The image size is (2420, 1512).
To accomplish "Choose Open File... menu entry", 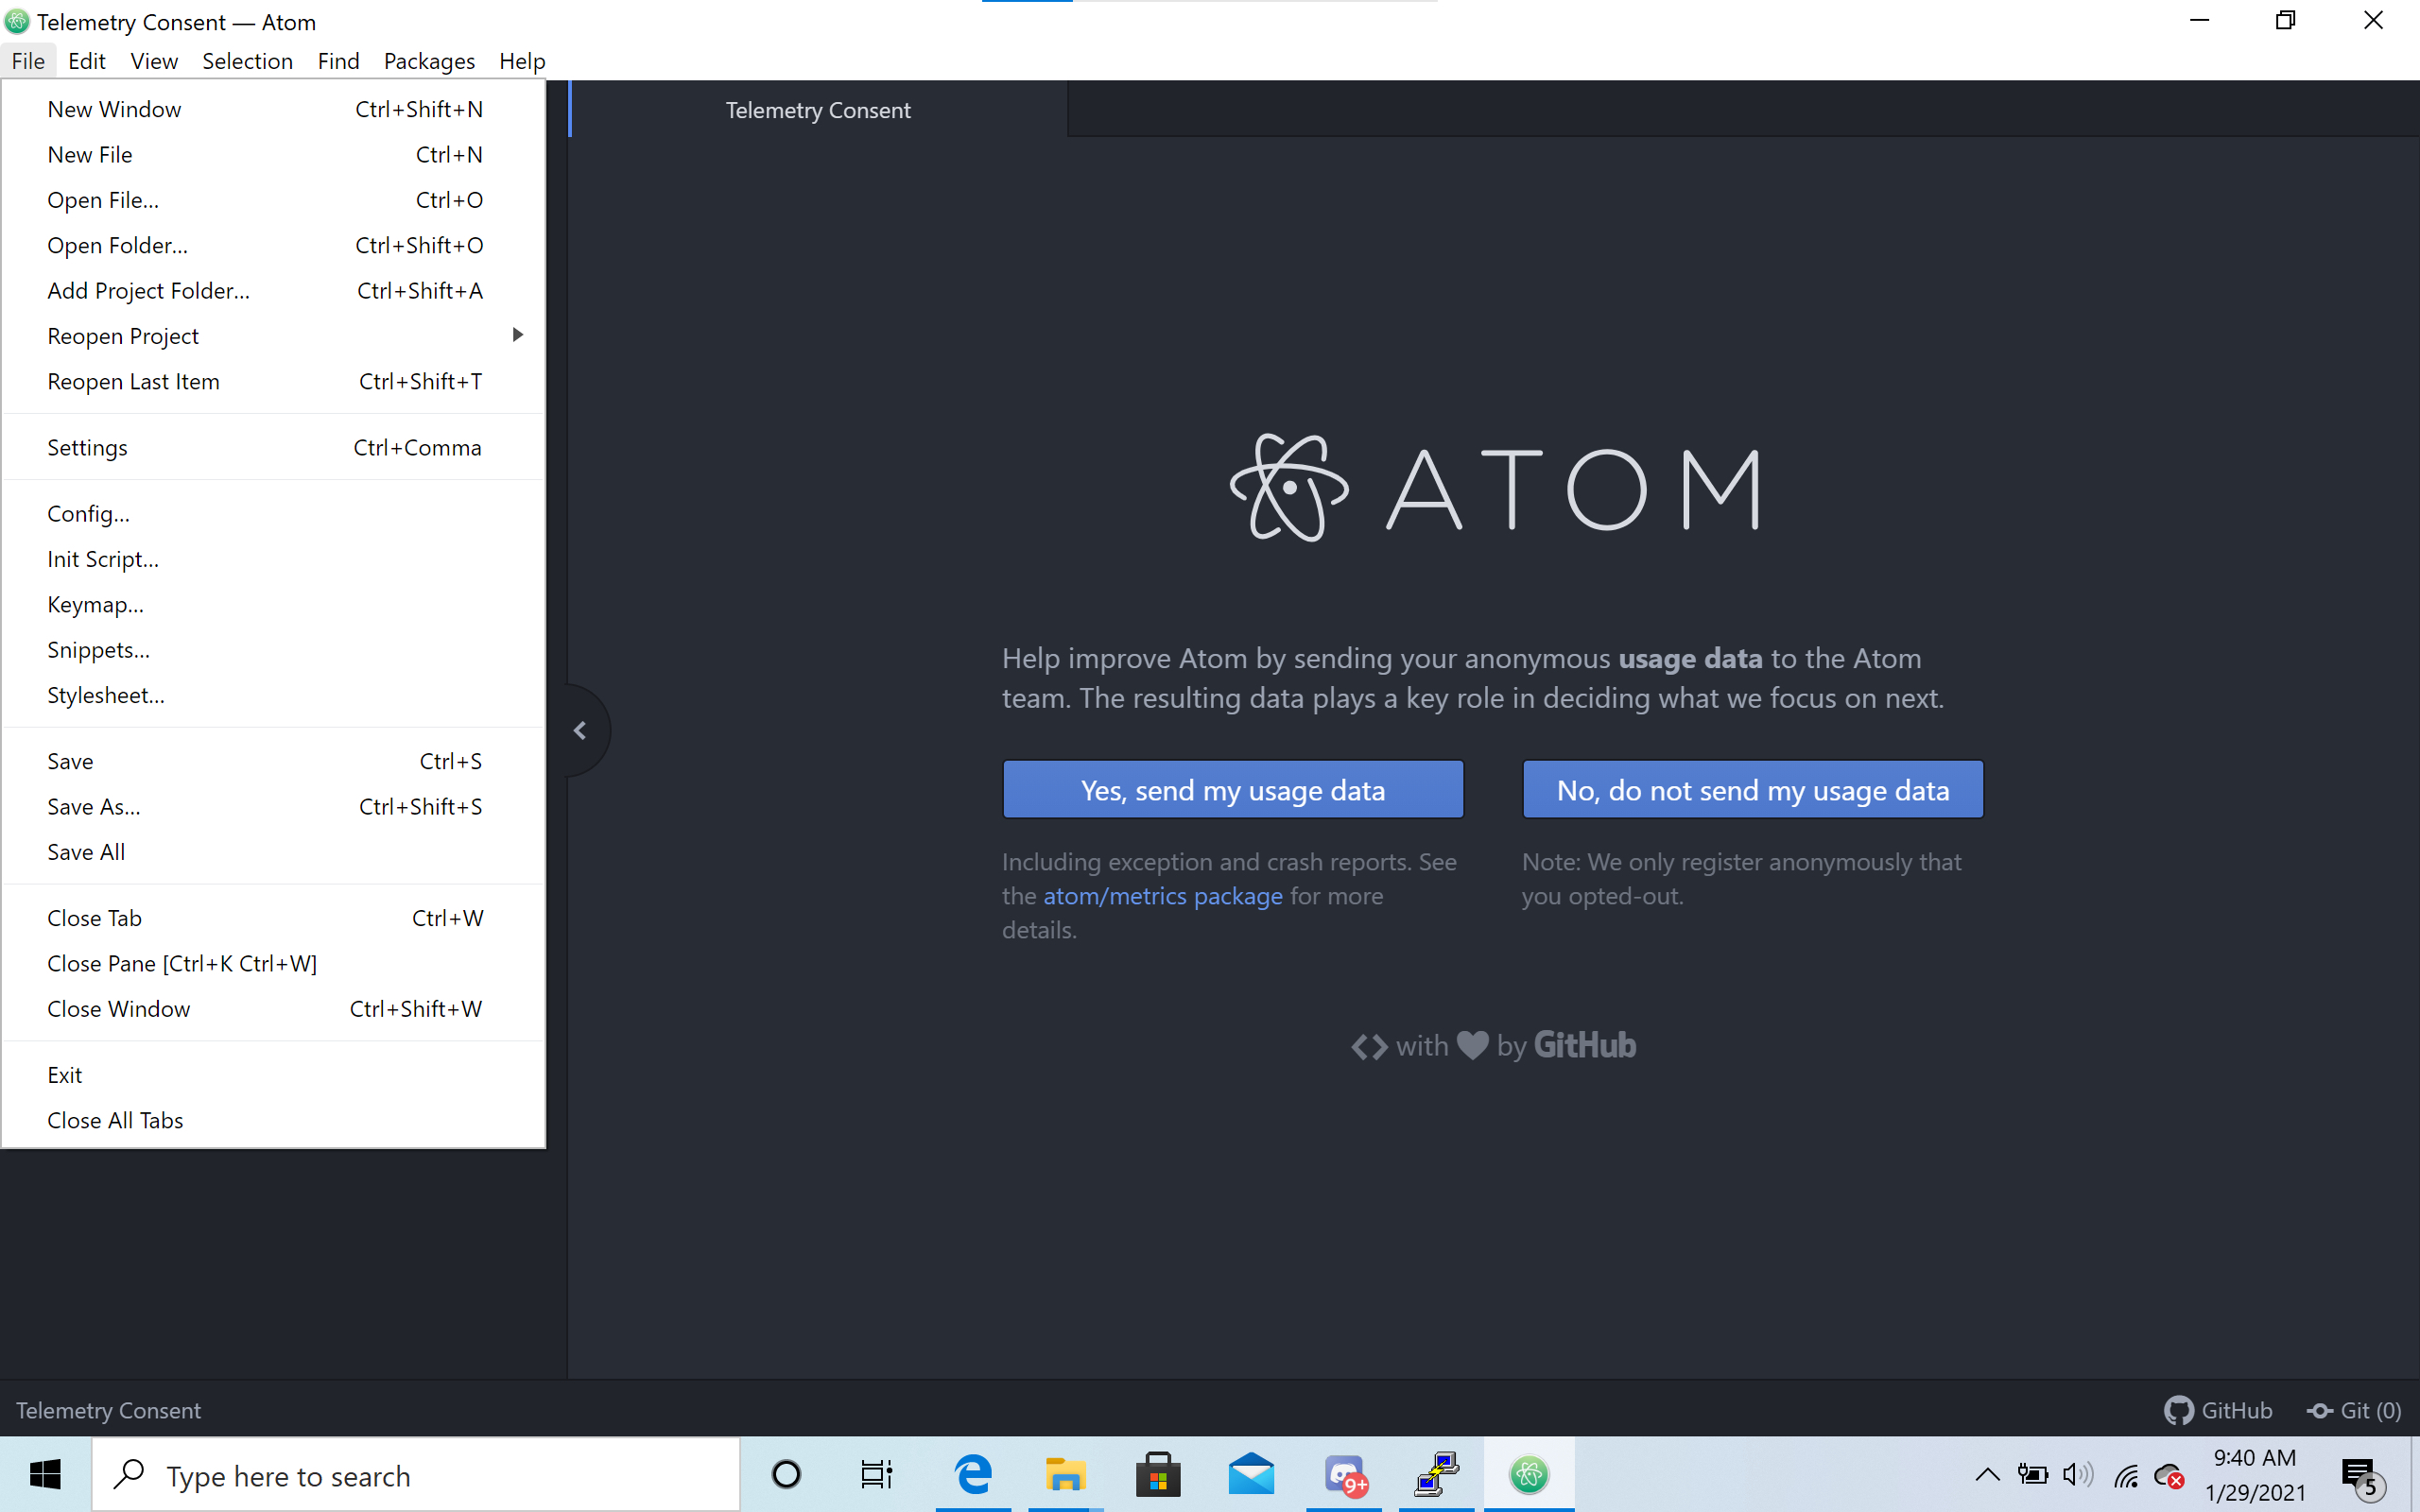I will [x=273, y=200].
